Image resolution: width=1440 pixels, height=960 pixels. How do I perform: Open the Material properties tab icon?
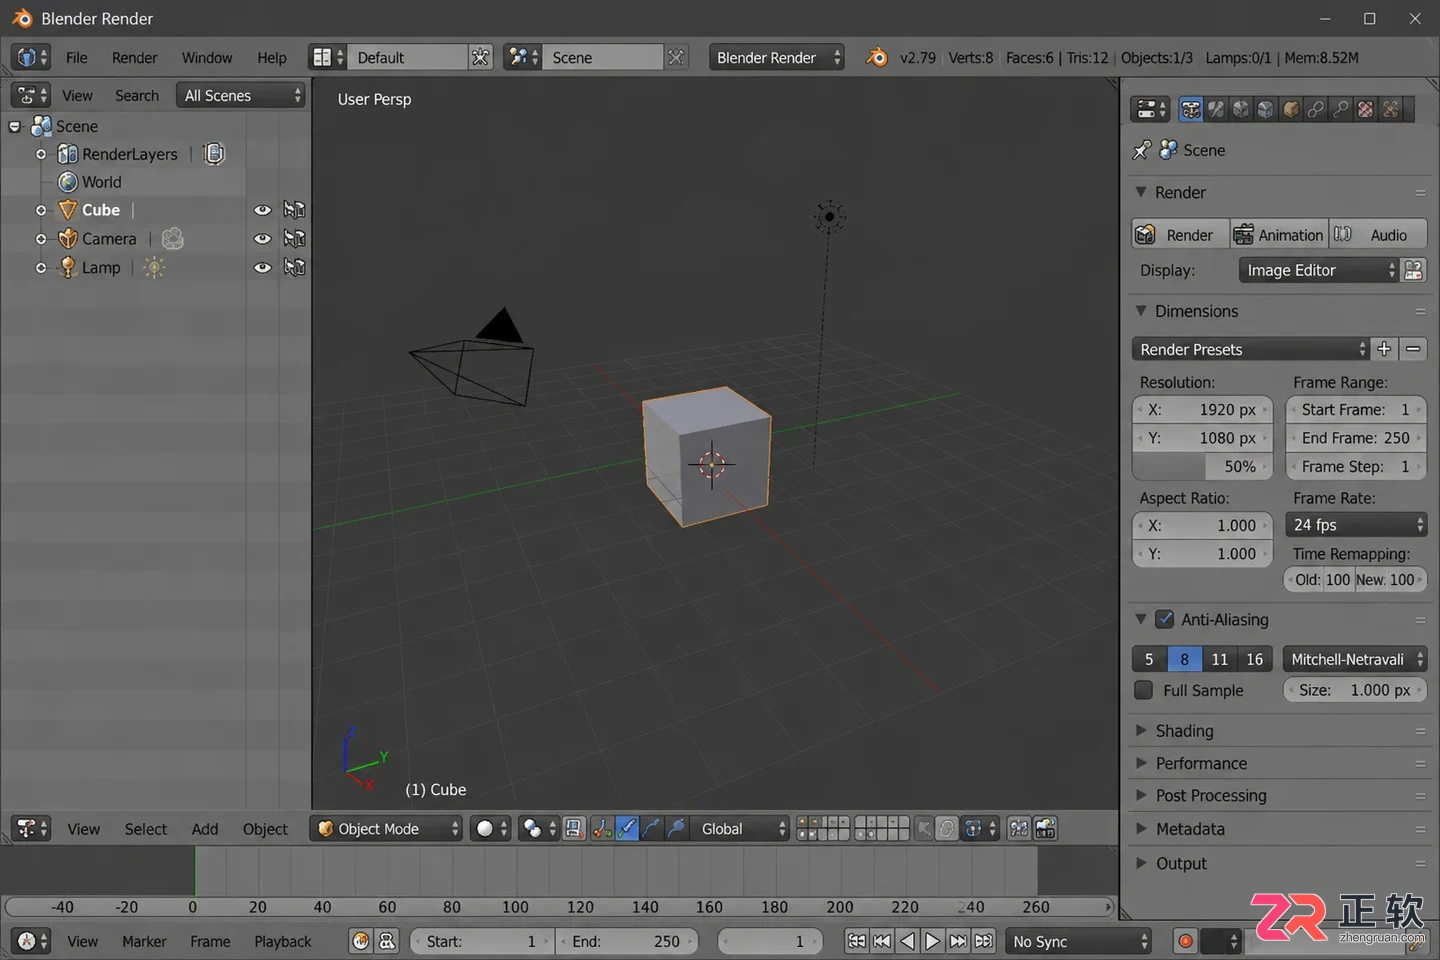coord(1366,110)
